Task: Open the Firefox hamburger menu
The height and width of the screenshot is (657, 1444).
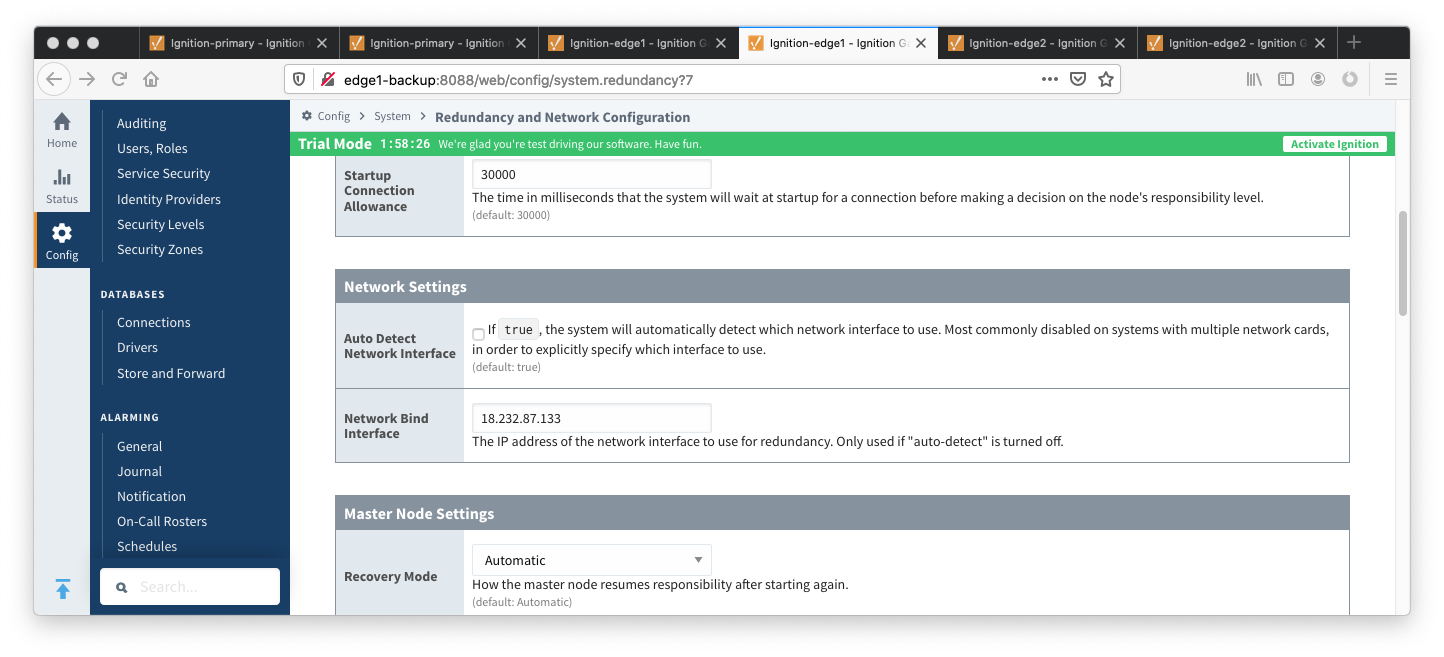Action: click(1390, 79)
